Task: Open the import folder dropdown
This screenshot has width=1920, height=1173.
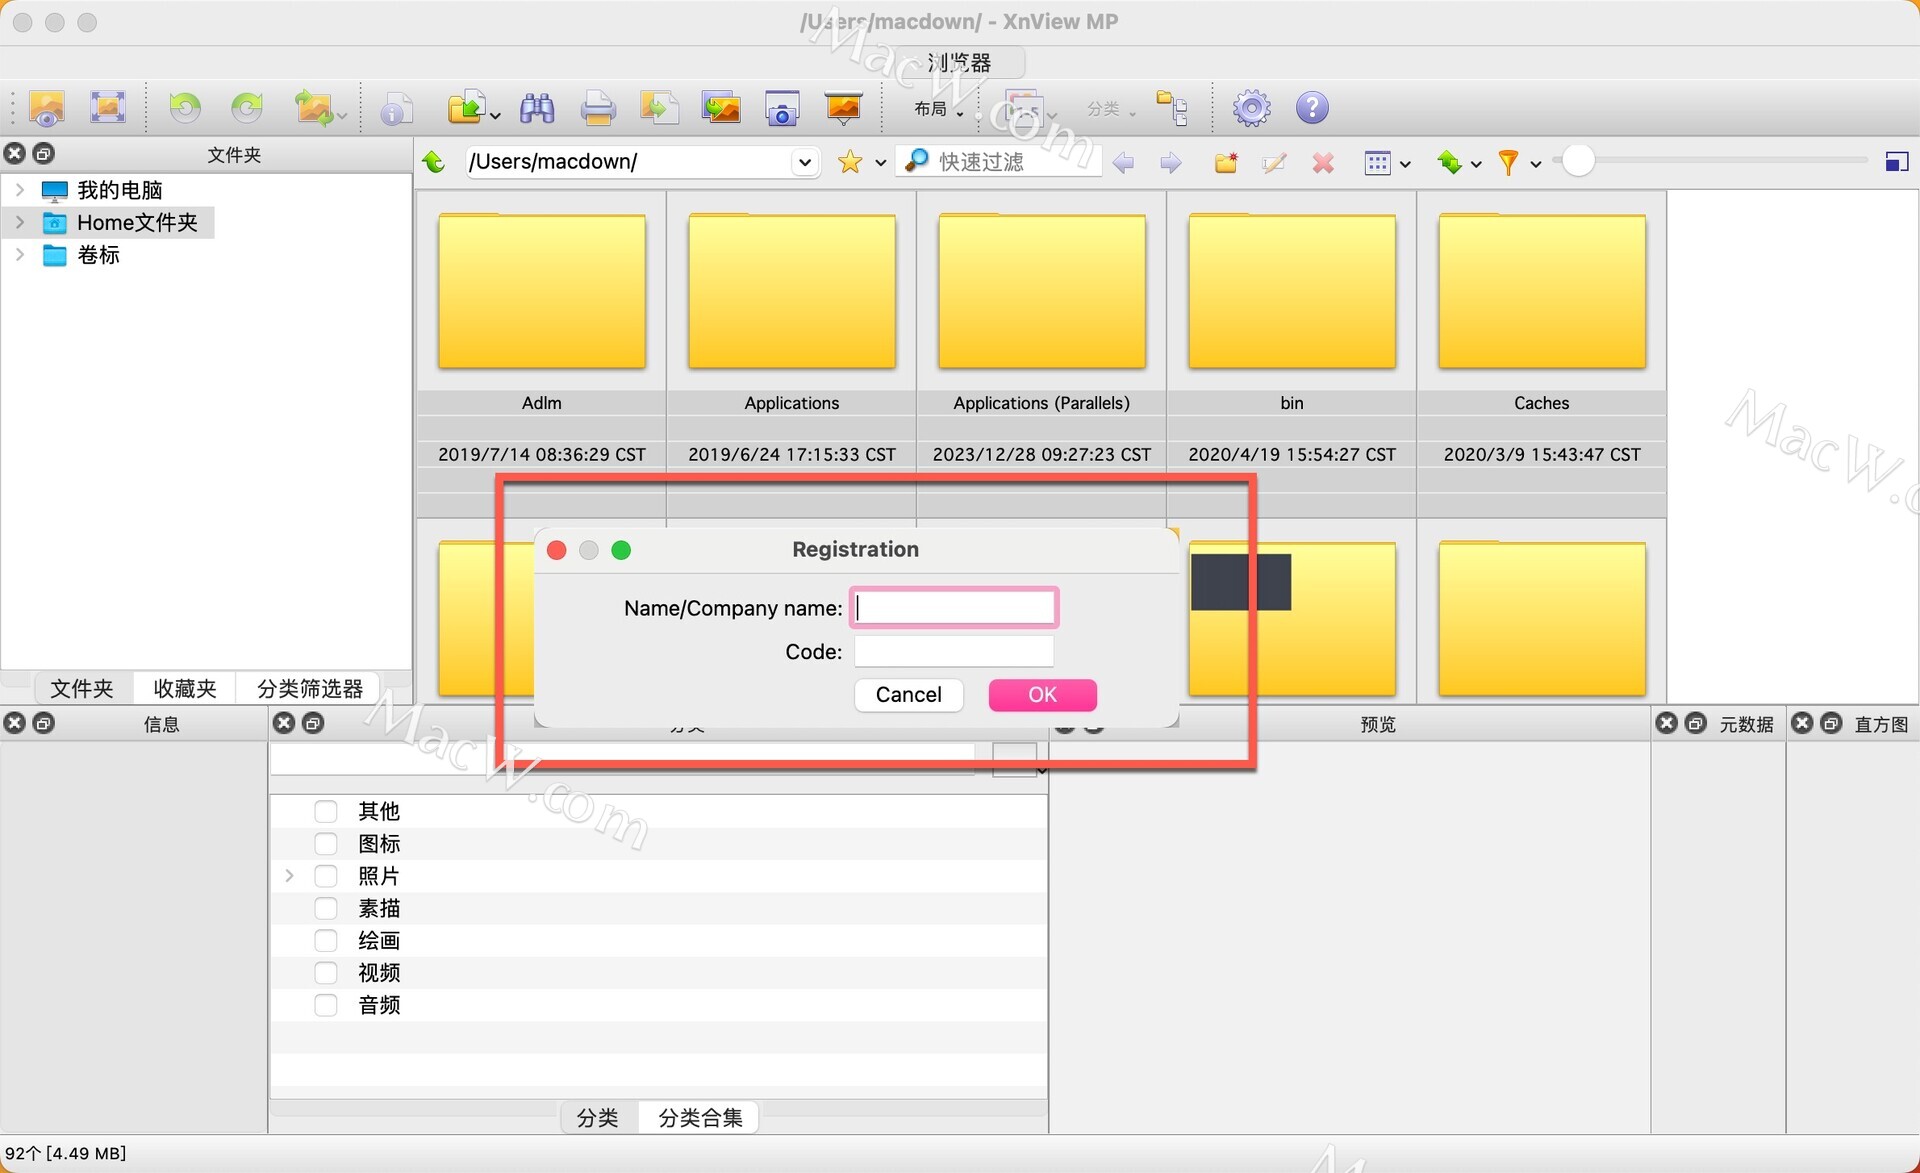Action: 494,115
